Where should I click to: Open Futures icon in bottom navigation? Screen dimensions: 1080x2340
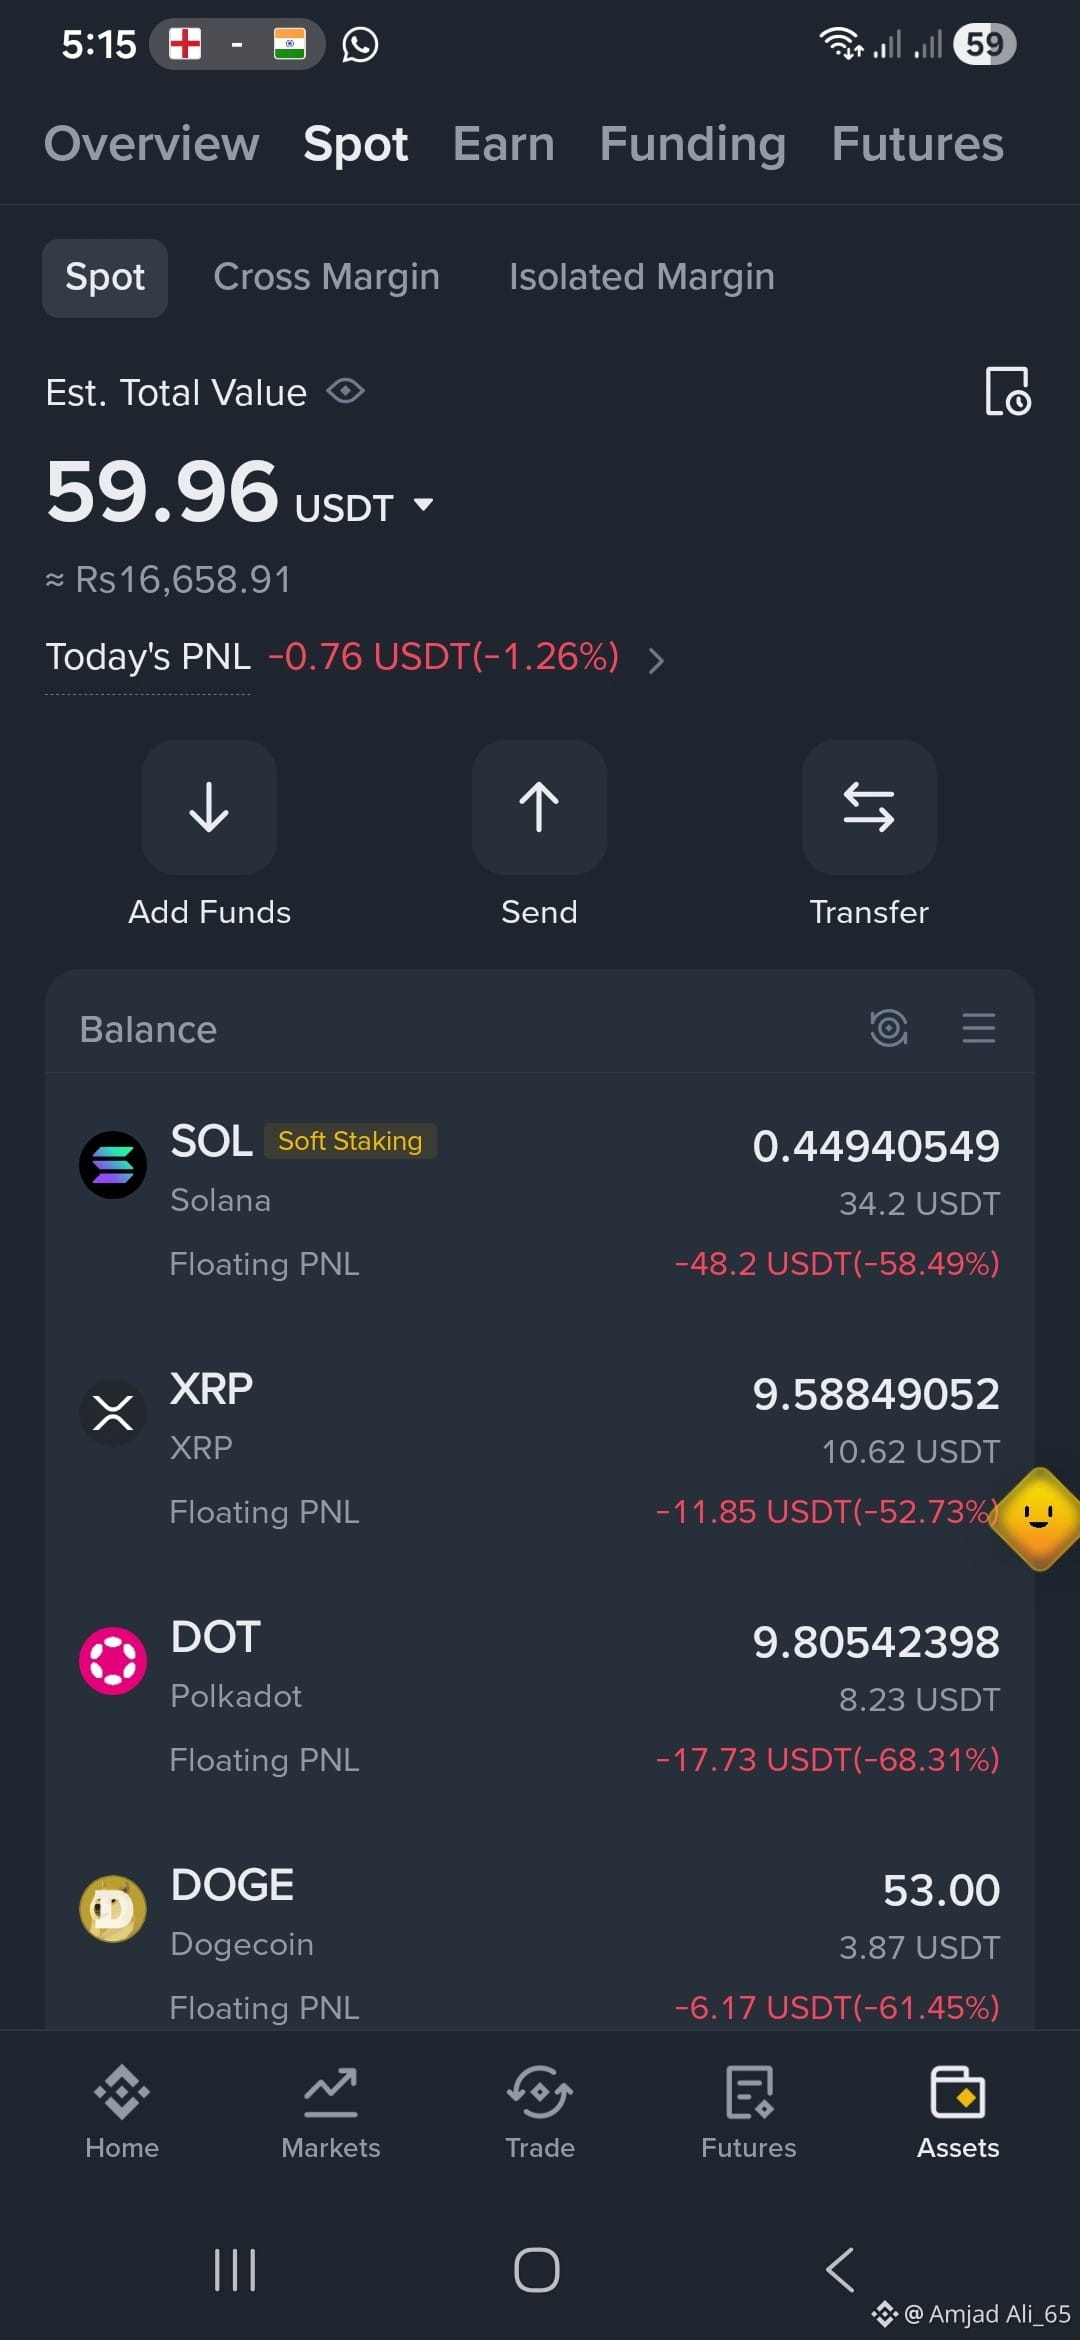click(749, 2092)
